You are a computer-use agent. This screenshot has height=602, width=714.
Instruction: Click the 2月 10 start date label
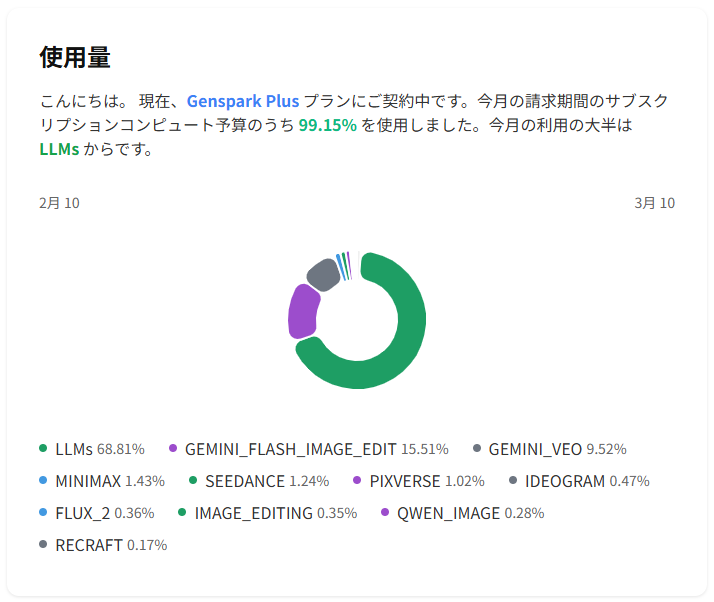59,203
